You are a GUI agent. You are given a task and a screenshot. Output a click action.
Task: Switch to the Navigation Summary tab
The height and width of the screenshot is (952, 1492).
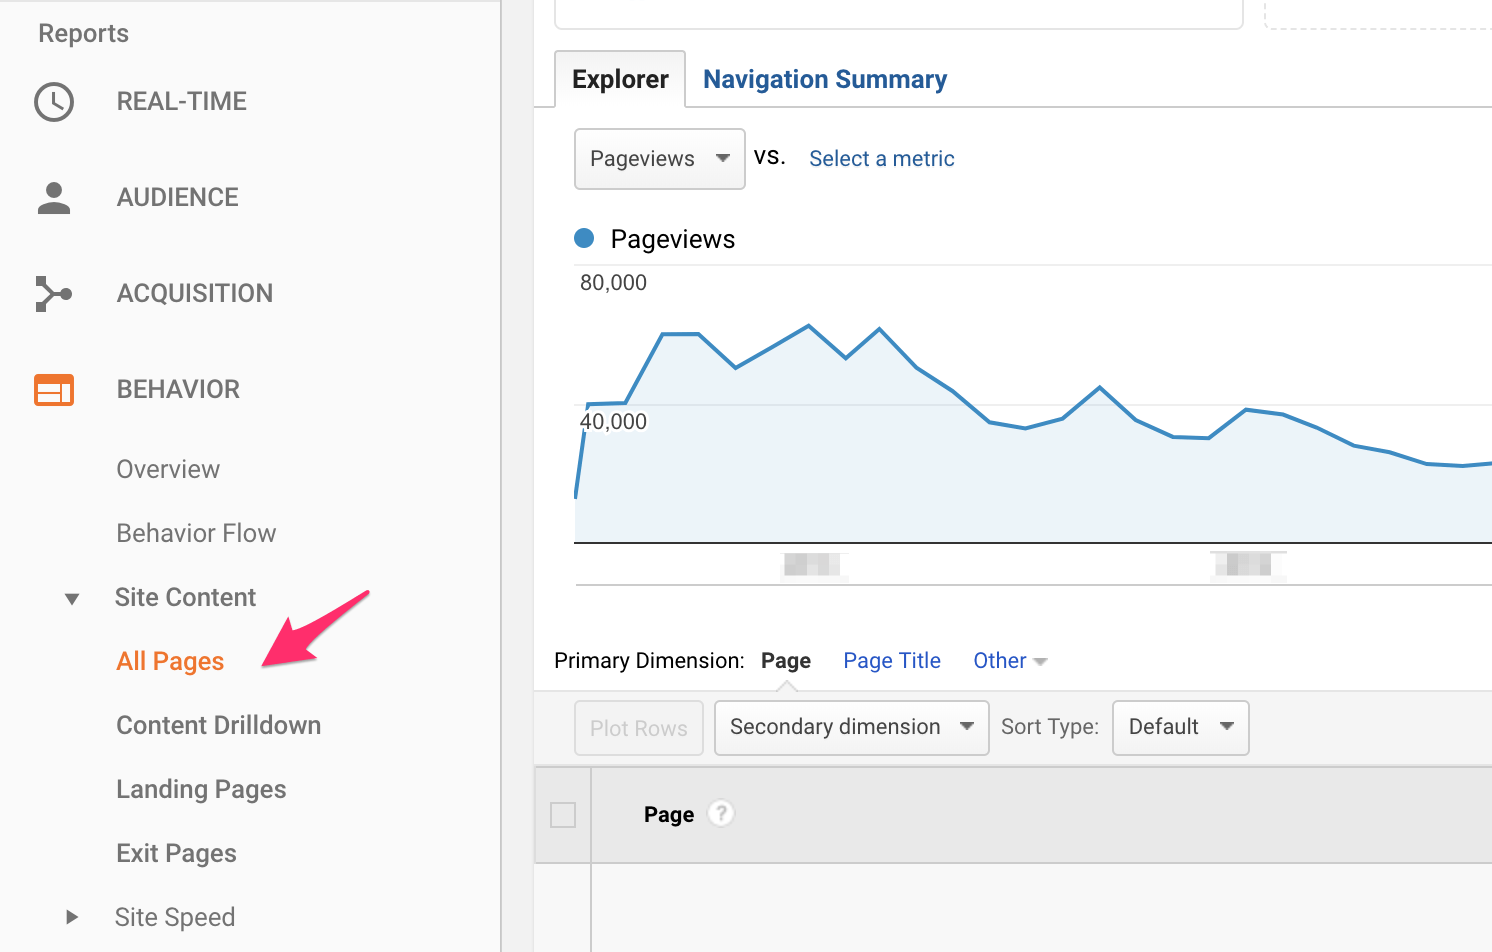point(825,80)
